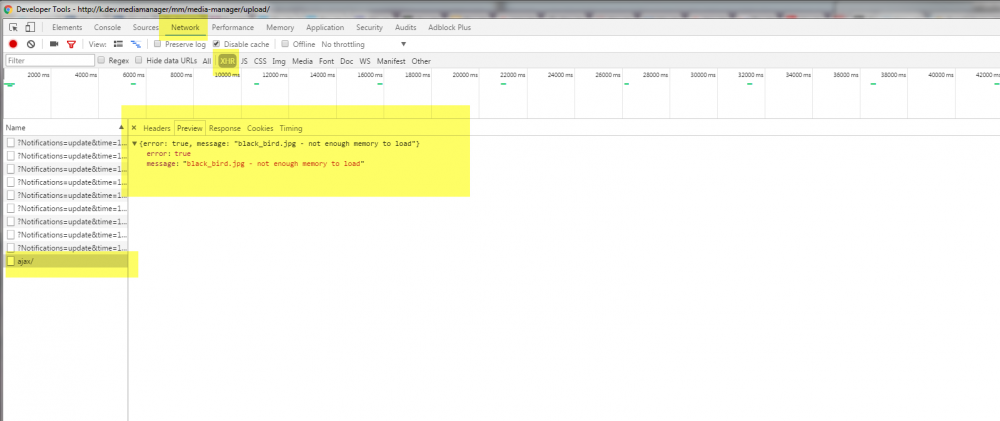Click the Chrome icon in title bar
1000x421 pixels.
pos(8,10)
